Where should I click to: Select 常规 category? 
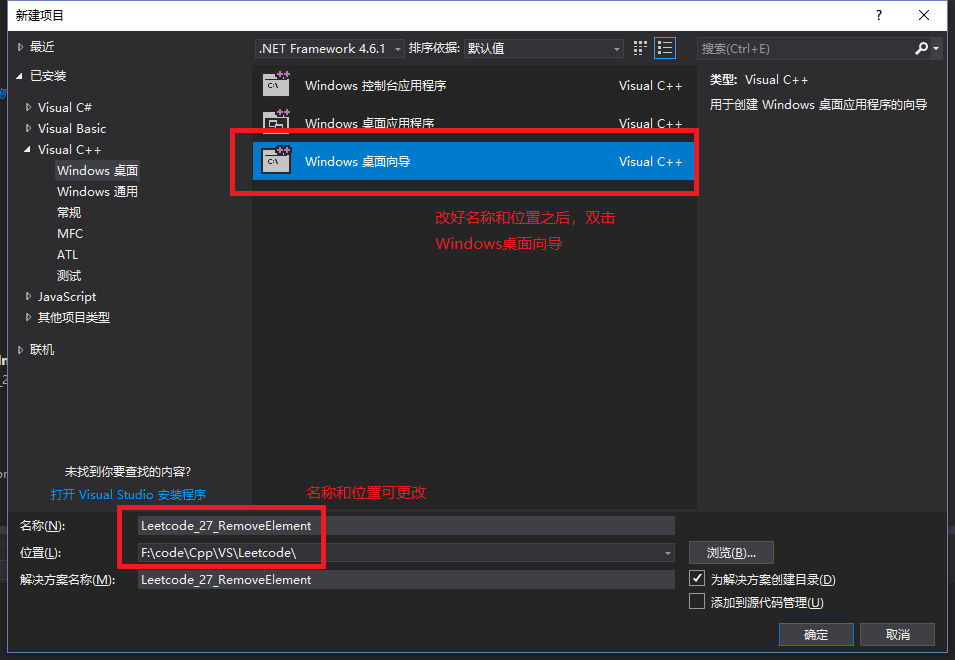pos(69,212)
